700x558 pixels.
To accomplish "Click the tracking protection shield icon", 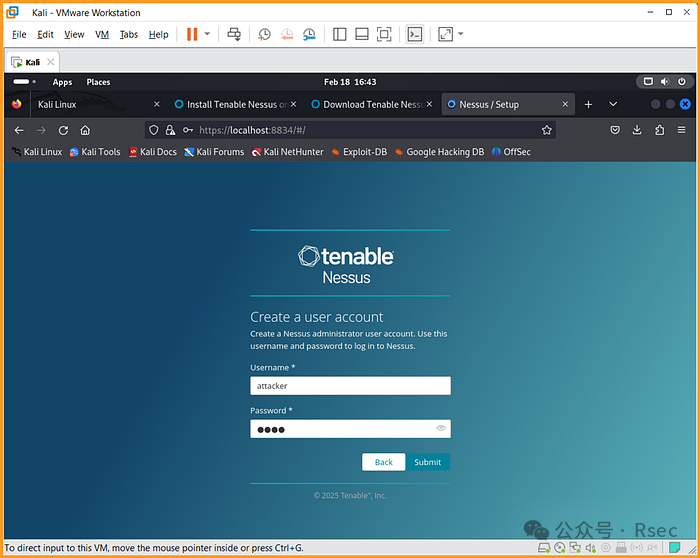I will click(x=154, y=130).
